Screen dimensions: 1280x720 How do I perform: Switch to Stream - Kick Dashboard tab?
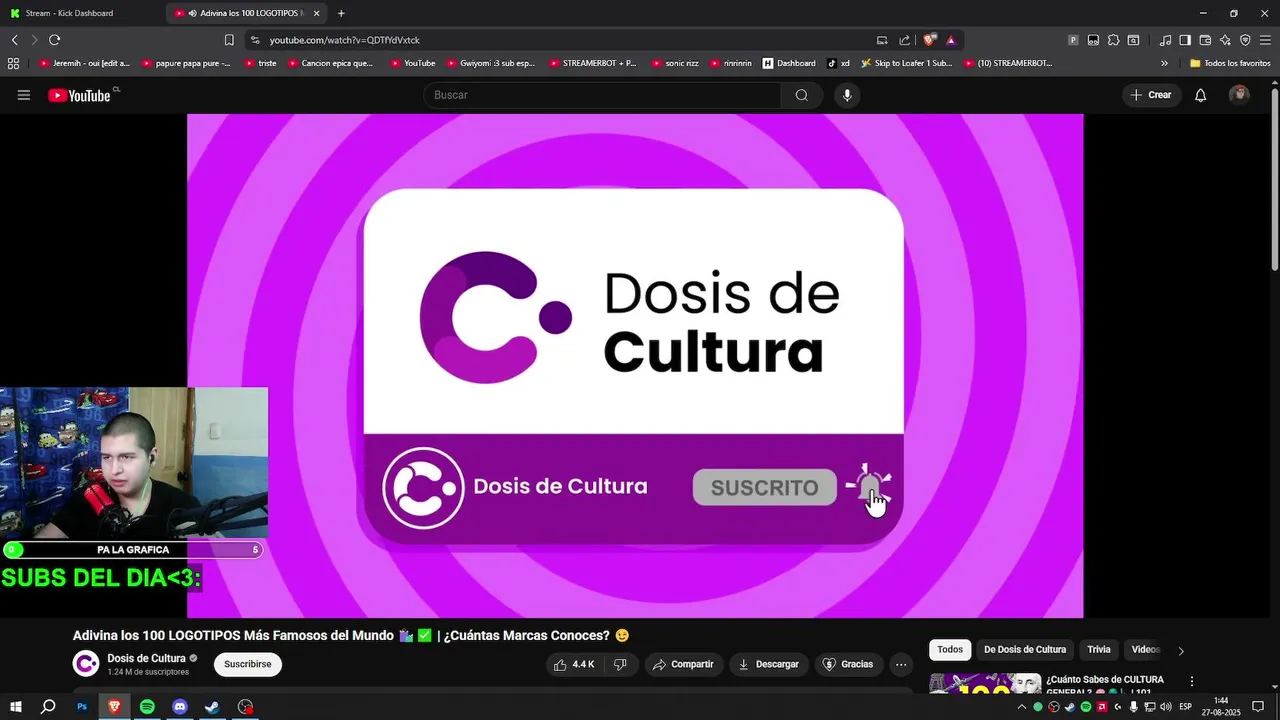[82, 13]
